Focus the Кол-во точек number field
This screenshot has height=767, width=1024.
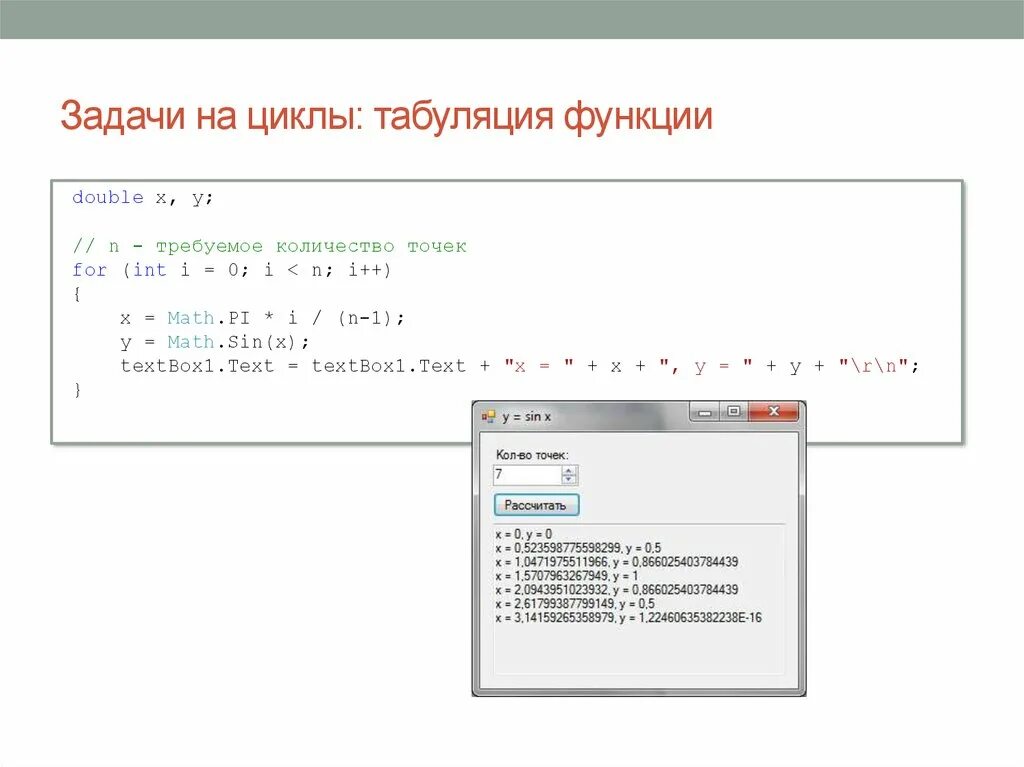pyautogui.click(x=527, y=475)
